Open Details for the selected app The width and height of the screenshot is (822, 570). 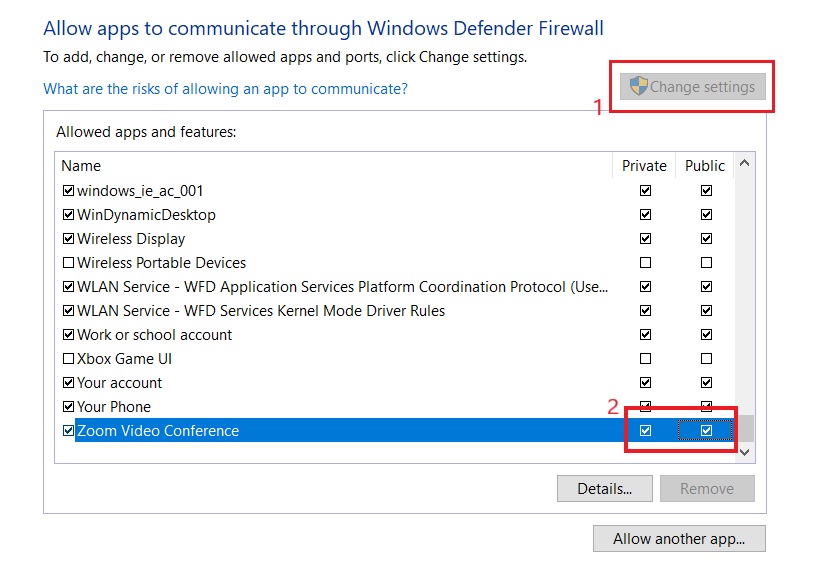[x=604, y=489]
